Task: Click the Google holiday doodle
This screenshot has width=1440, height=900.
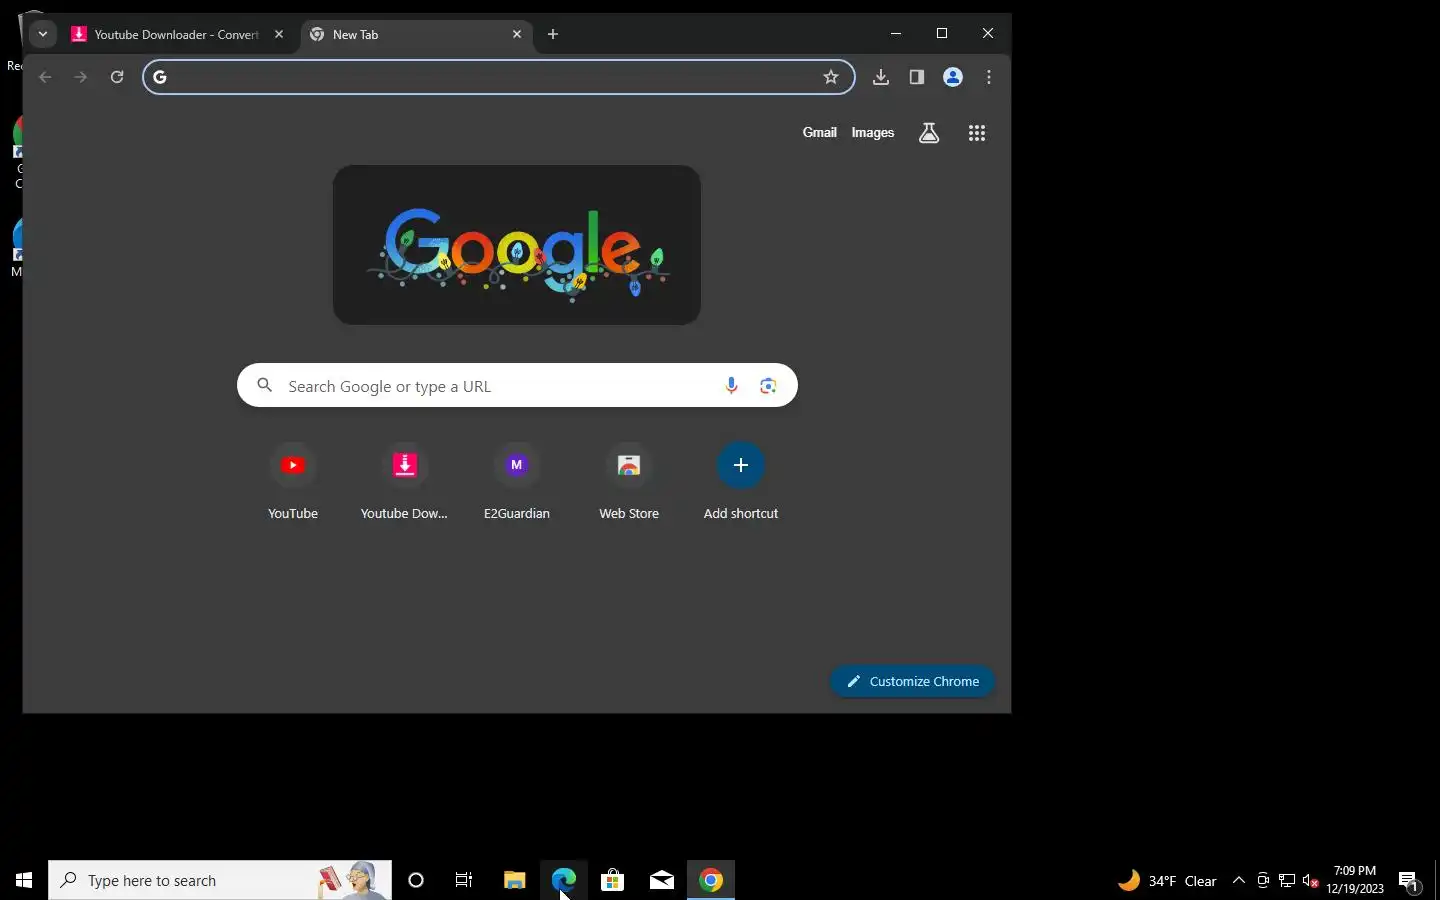Action: pos(517,245)
